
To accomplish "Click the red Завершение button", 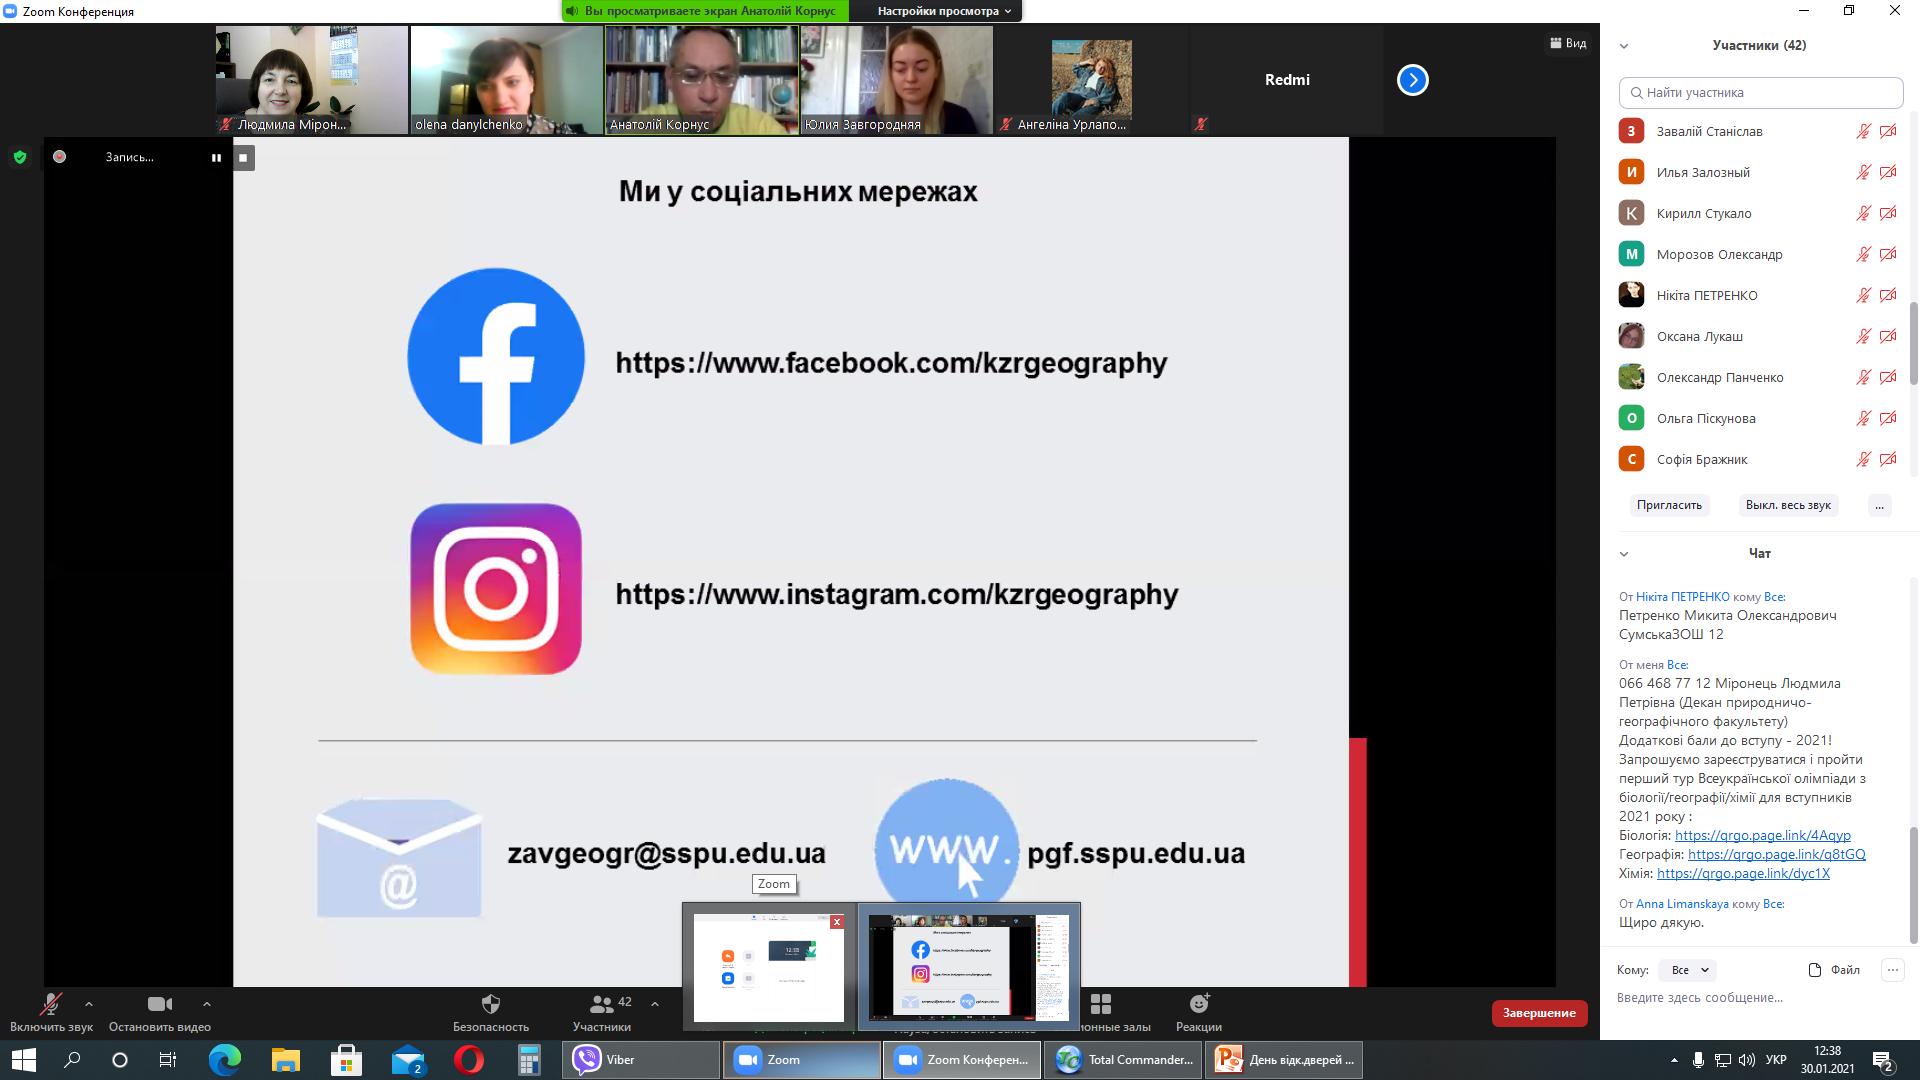I will [x=1539, y=1013].
